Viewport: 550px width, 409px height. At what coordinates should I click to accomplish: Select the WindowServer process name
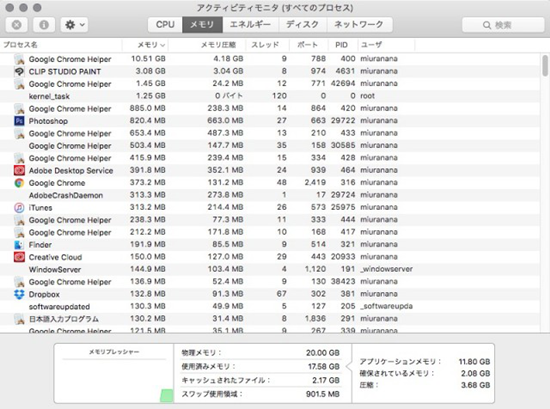(55, 269)
